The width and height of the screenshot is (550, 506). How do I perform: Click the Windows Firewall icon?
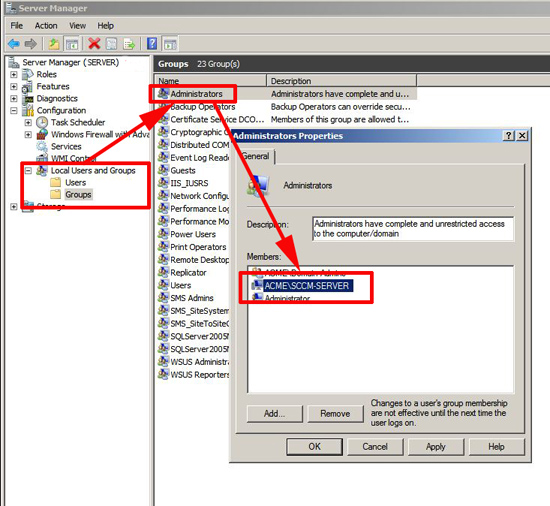pos(42,134)
